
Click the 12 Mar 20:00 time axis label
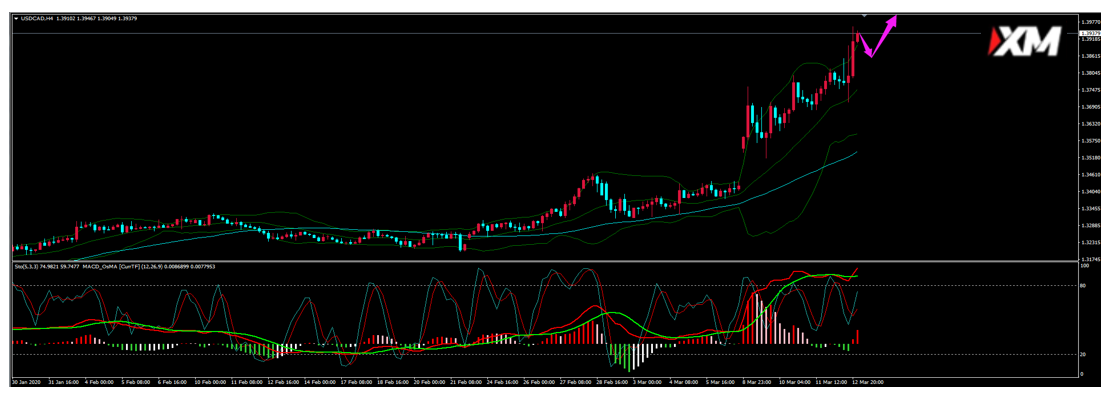click(868, 381)
